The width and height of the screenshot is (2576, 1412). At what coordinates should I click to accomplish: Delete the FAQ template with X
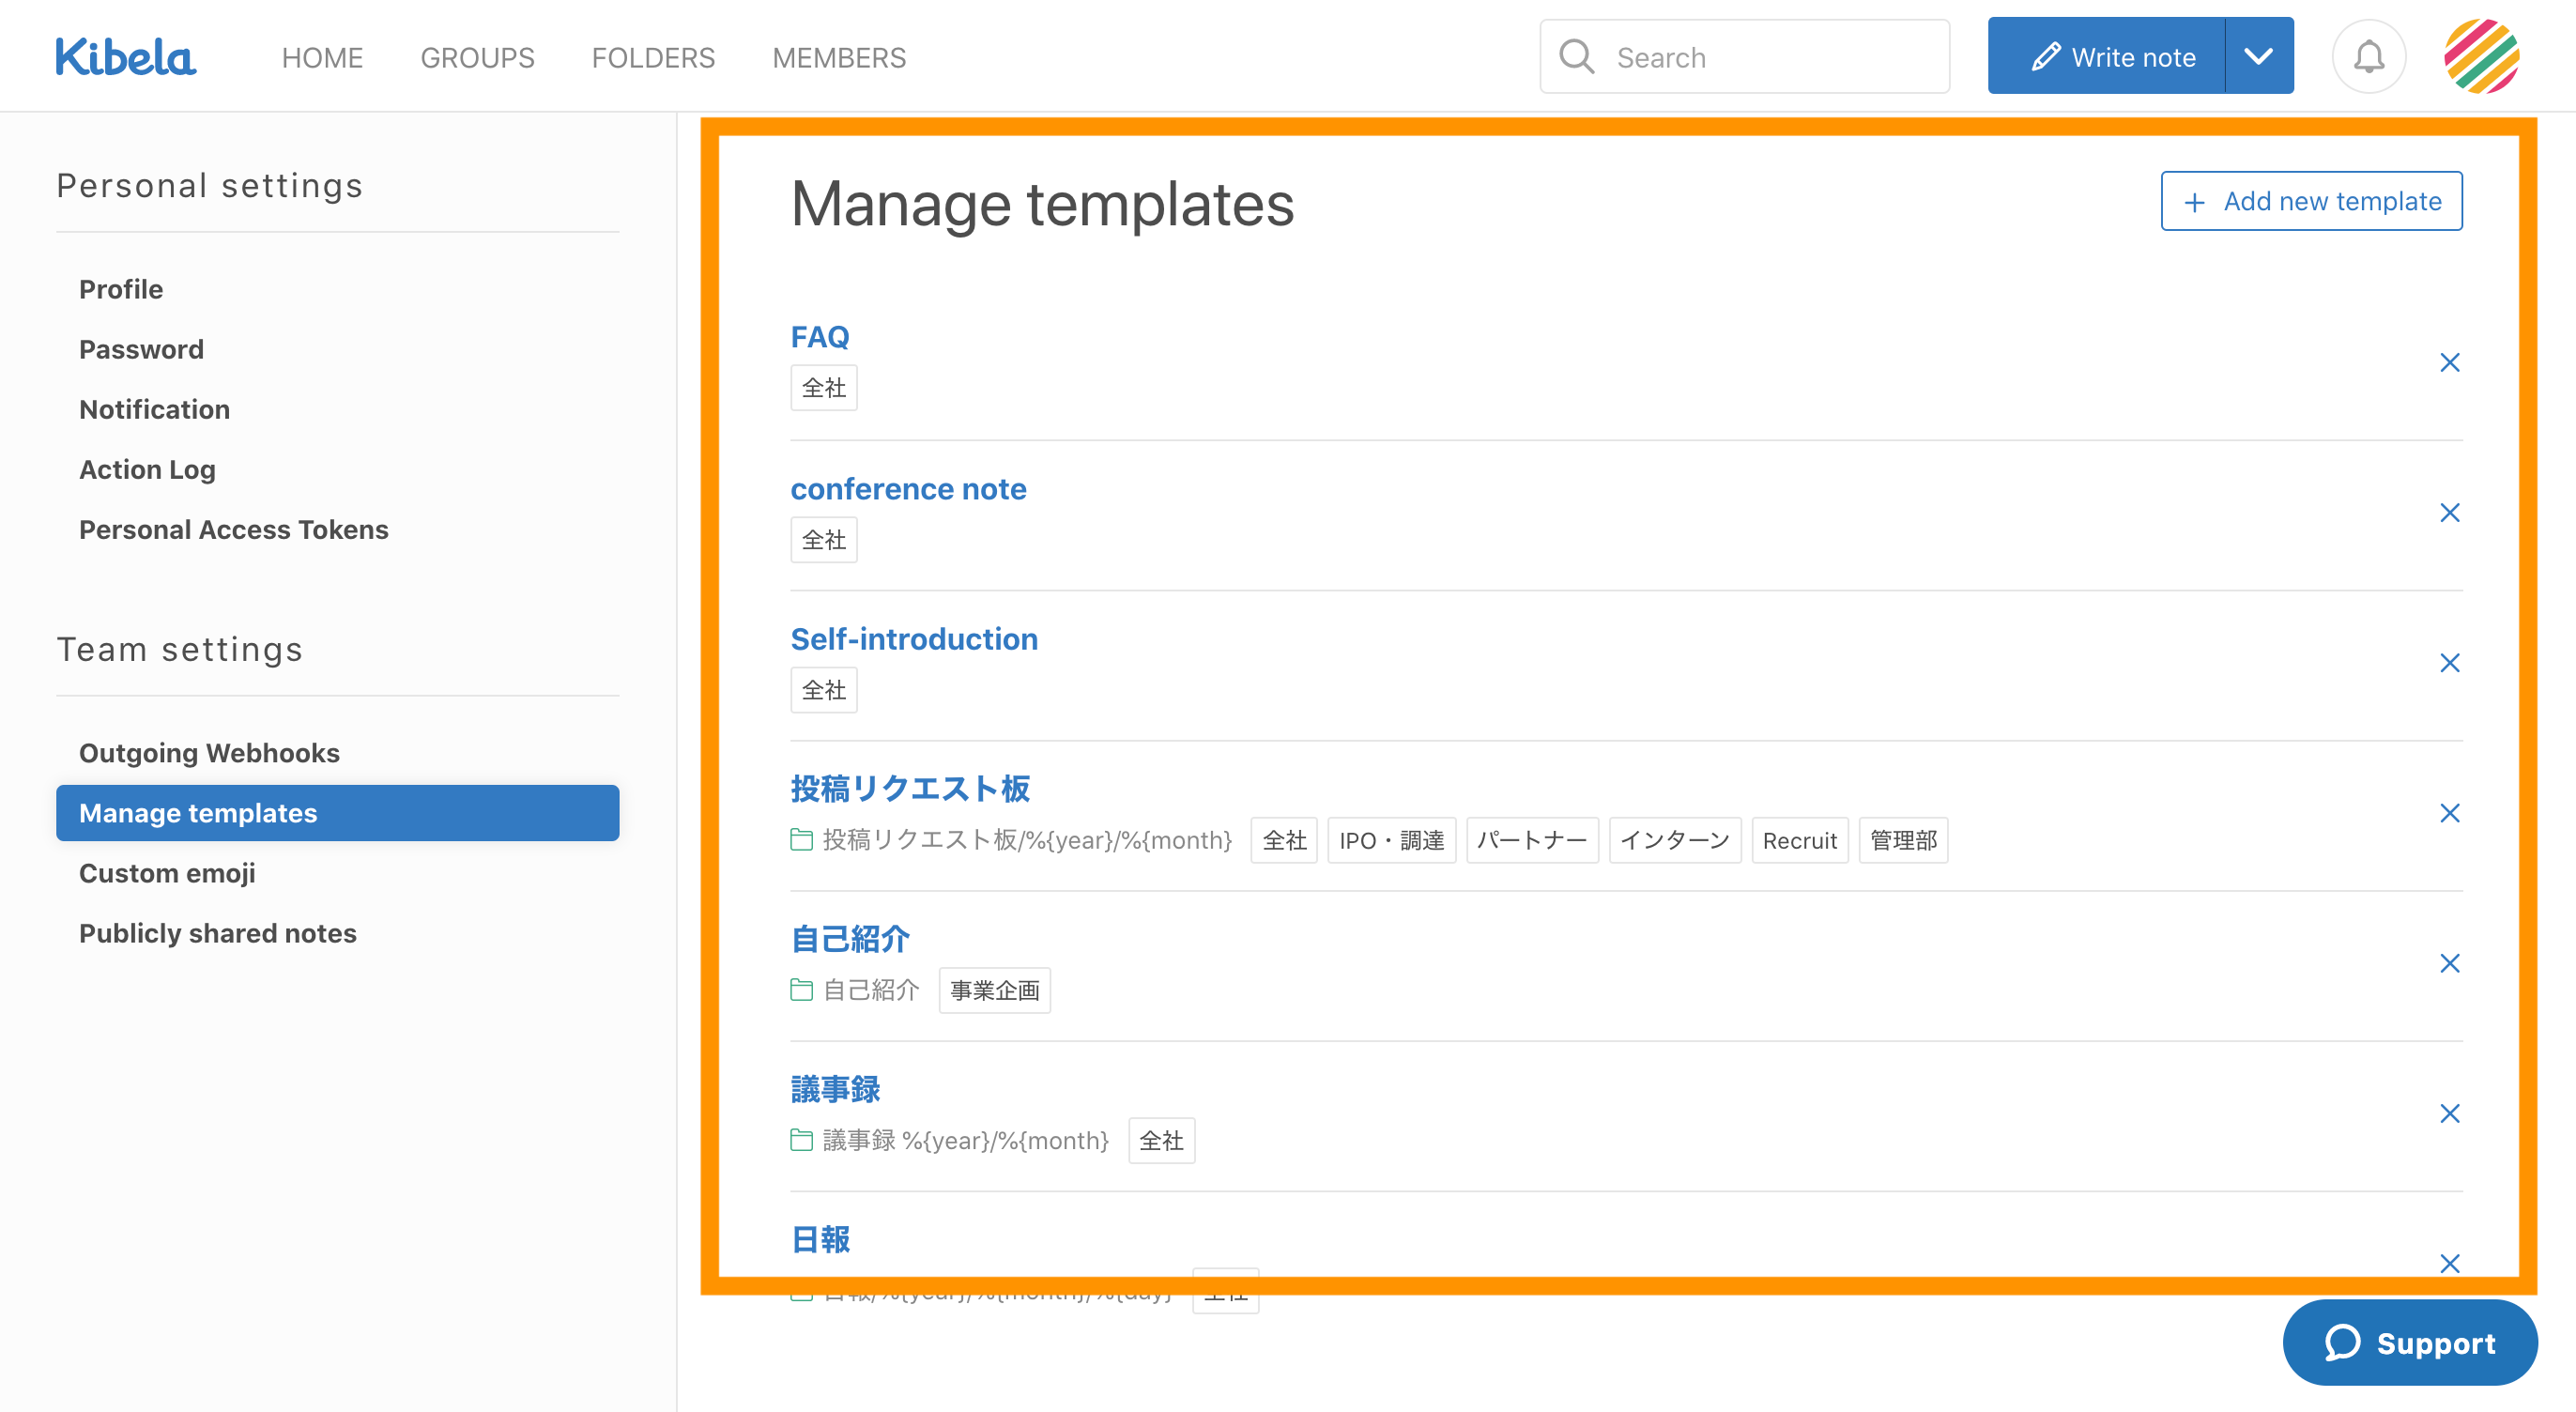2449,363
